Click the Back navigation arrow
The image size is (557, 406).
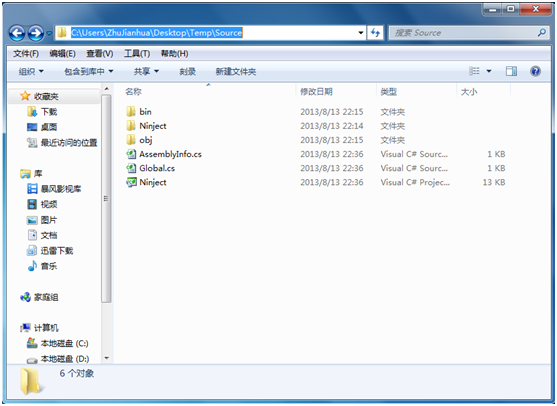click(x=17, y=33)
